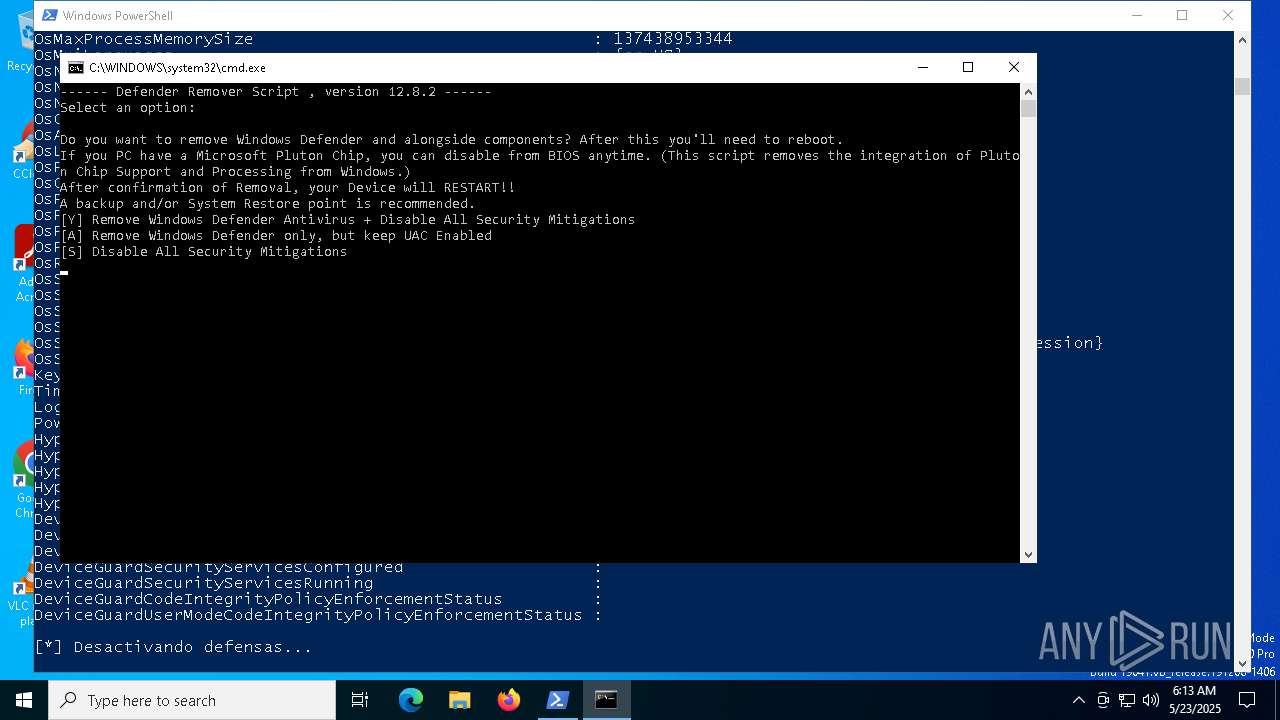Click the cmd.exe scrollbar up arrow
Viewport: 1280px width, 720px height.
[1028, 92]
